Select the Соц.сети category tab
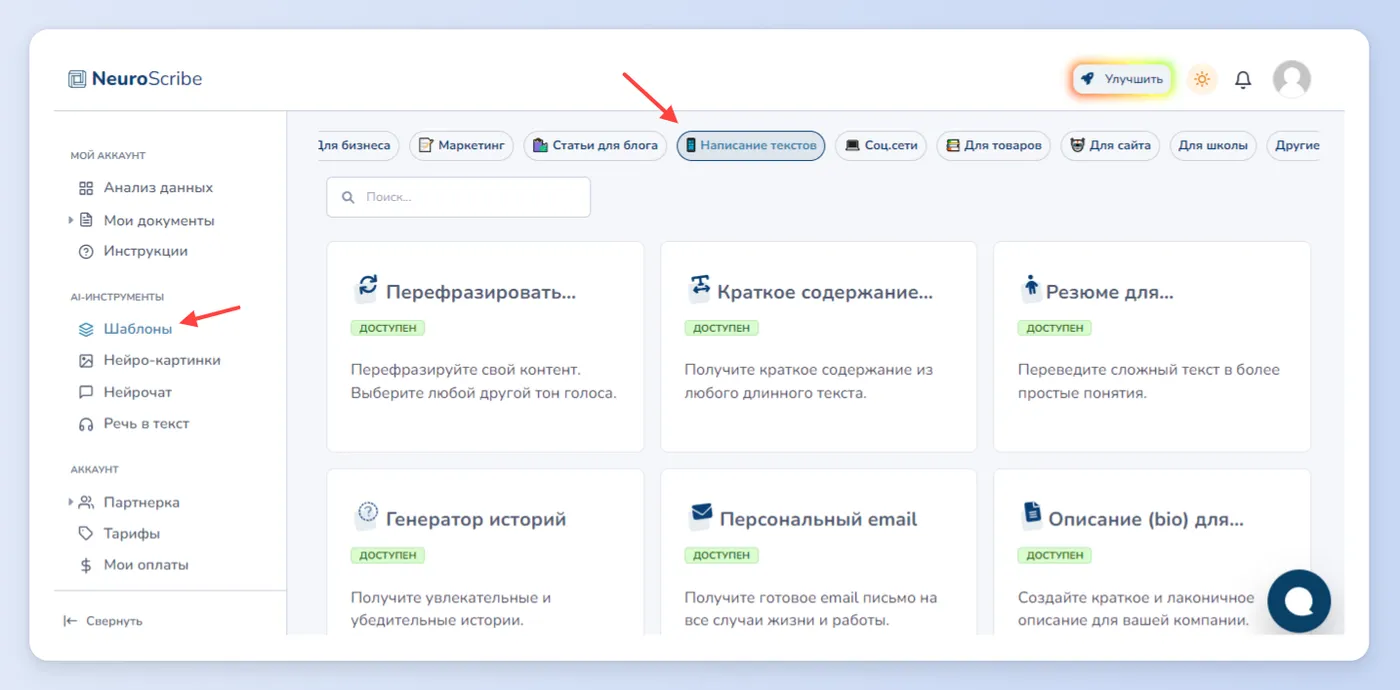Image resolution: width=1400 pixels, height=690 pixels. 881,145
